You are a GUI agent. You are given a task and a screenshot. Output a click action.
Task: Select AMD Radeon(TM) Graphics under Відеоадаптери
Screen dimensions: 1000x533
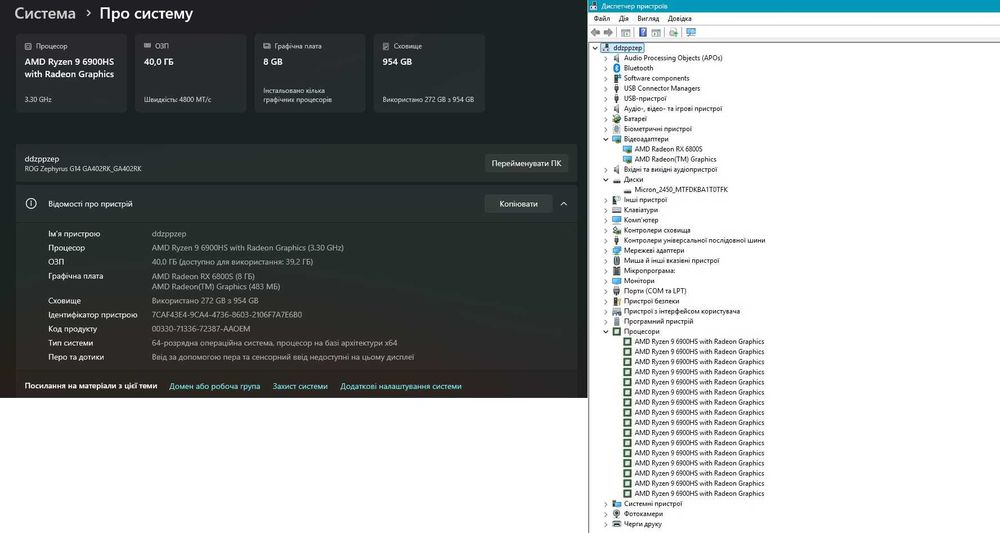(675, 159)
